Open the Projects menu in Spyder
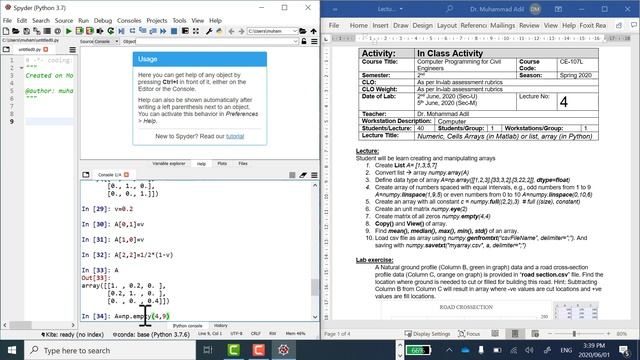The height and width of the screenshot is (360, 640). [157, 20]
